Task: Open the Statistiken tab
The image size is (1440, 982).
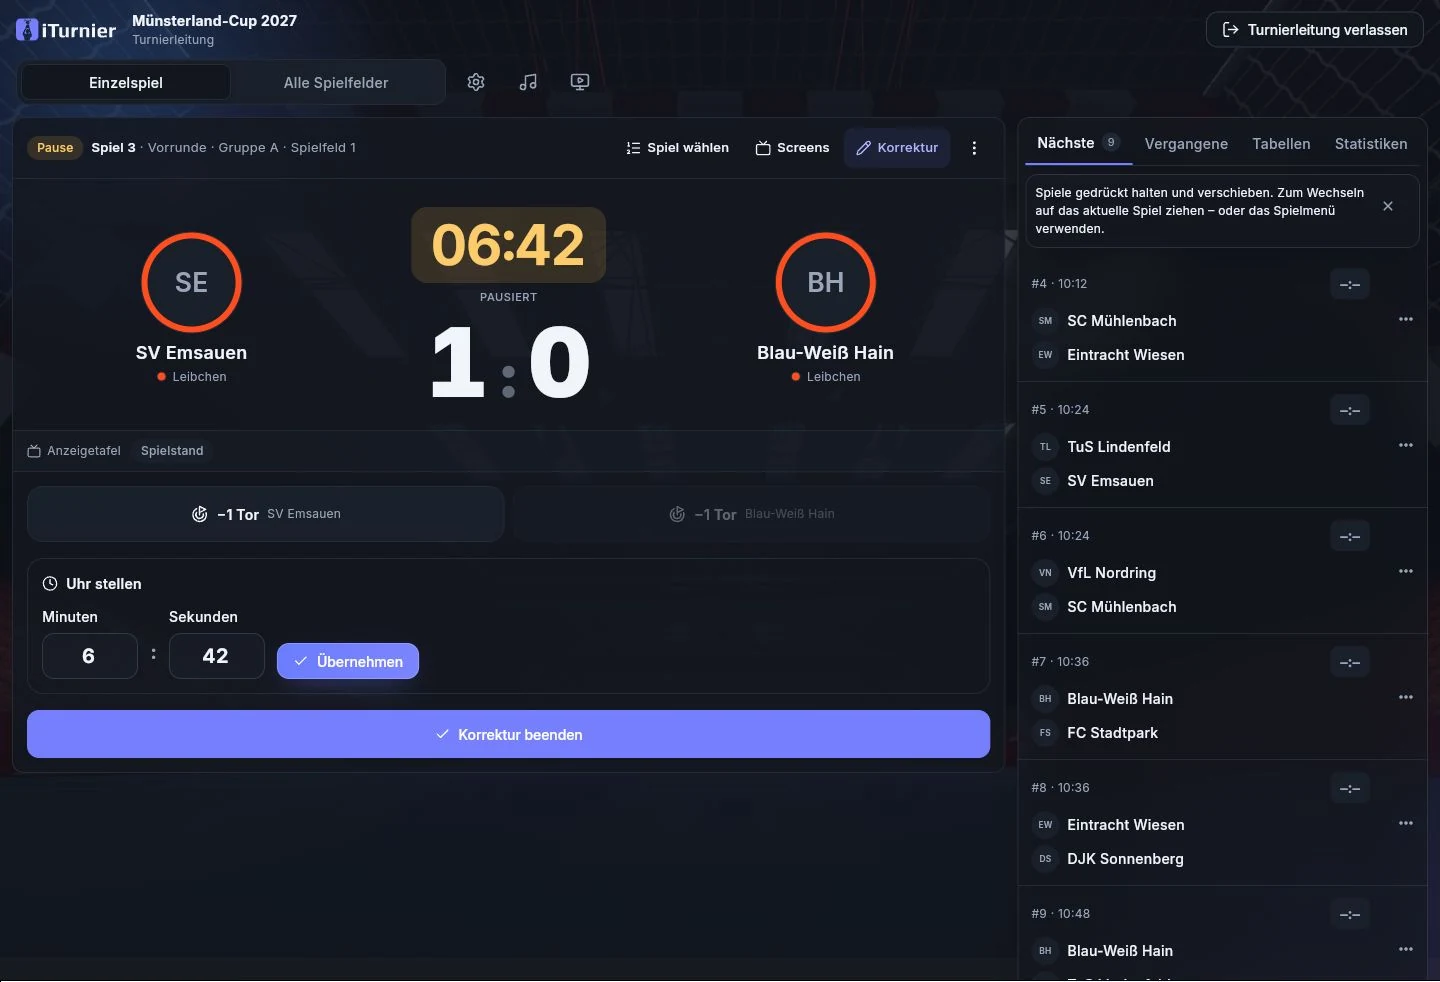Action: click(1371, 144)
